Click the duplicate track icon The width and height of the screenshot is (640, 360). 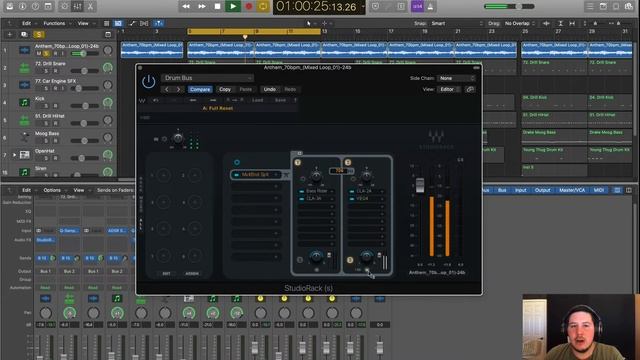point(24,35)
